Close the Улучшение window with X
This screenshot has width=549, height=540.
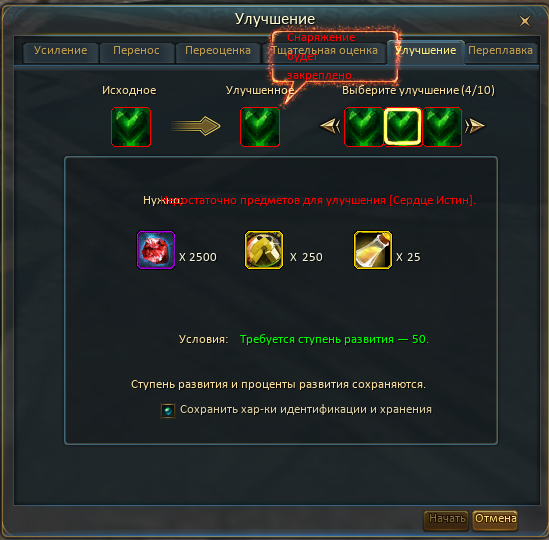(524, 21)
